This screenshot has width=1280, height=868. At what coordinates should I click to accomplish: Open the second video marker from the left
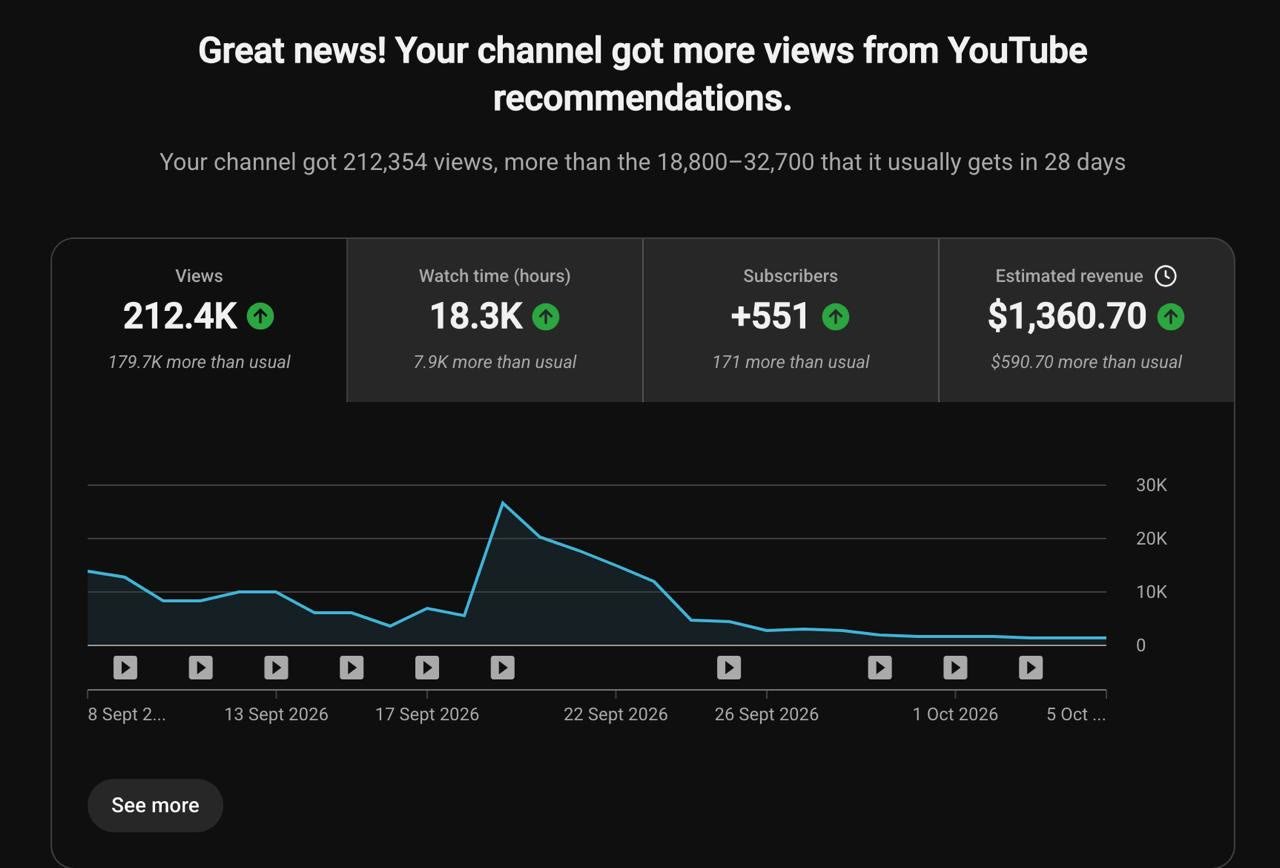201,667
